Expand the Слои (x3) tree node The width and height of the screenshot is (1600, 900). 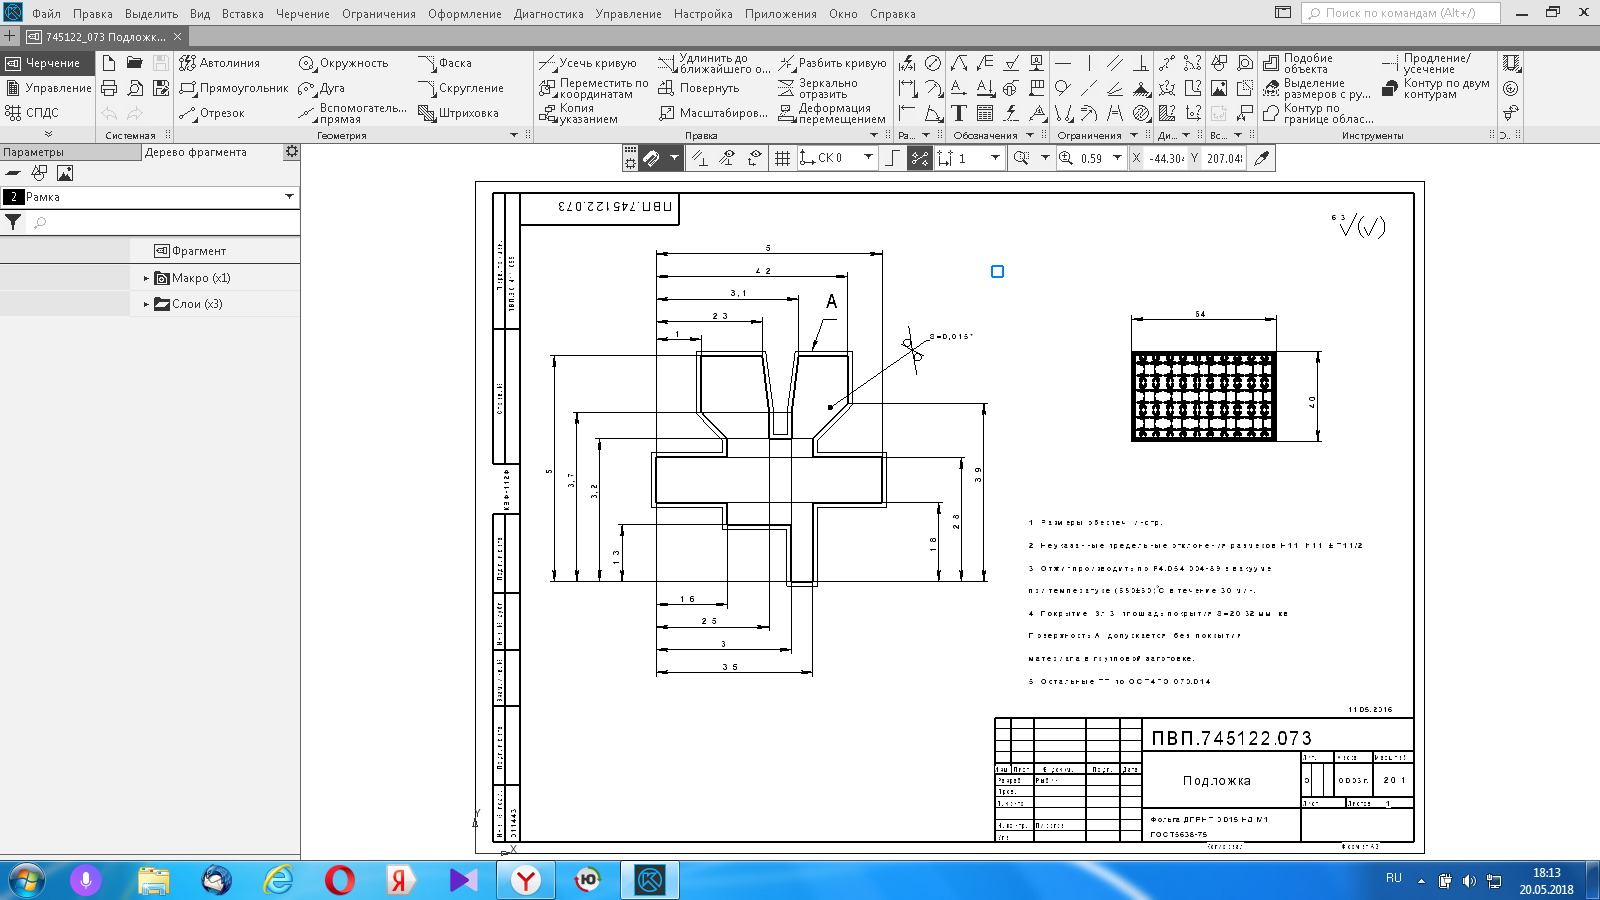pyautogui.click(x=146, y=304)
